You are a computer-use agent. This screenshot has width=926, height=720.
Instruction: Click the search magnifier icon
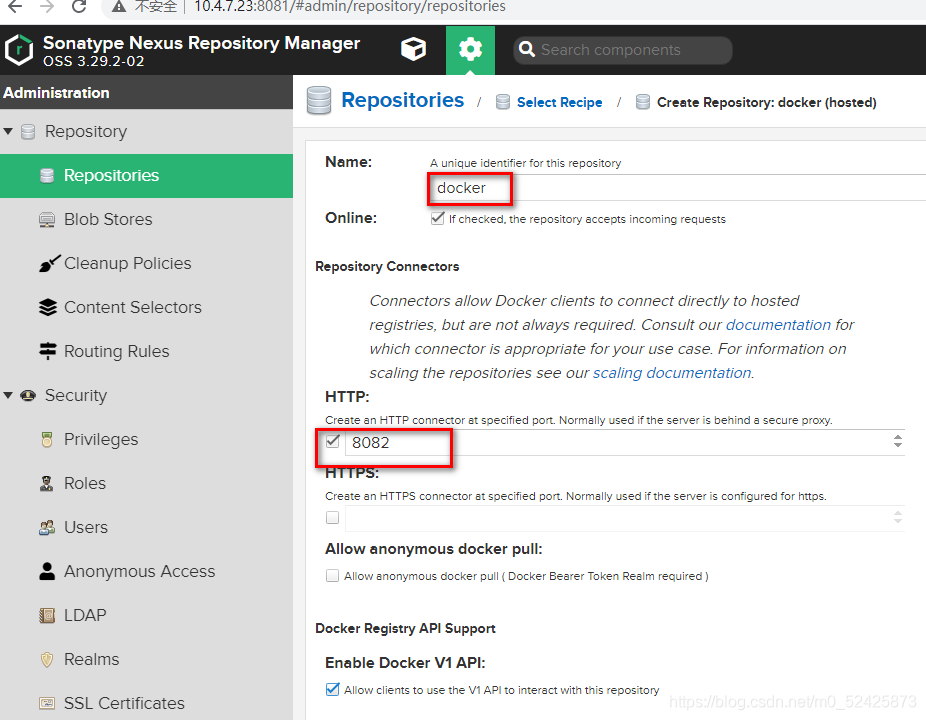tap(526, 49)
